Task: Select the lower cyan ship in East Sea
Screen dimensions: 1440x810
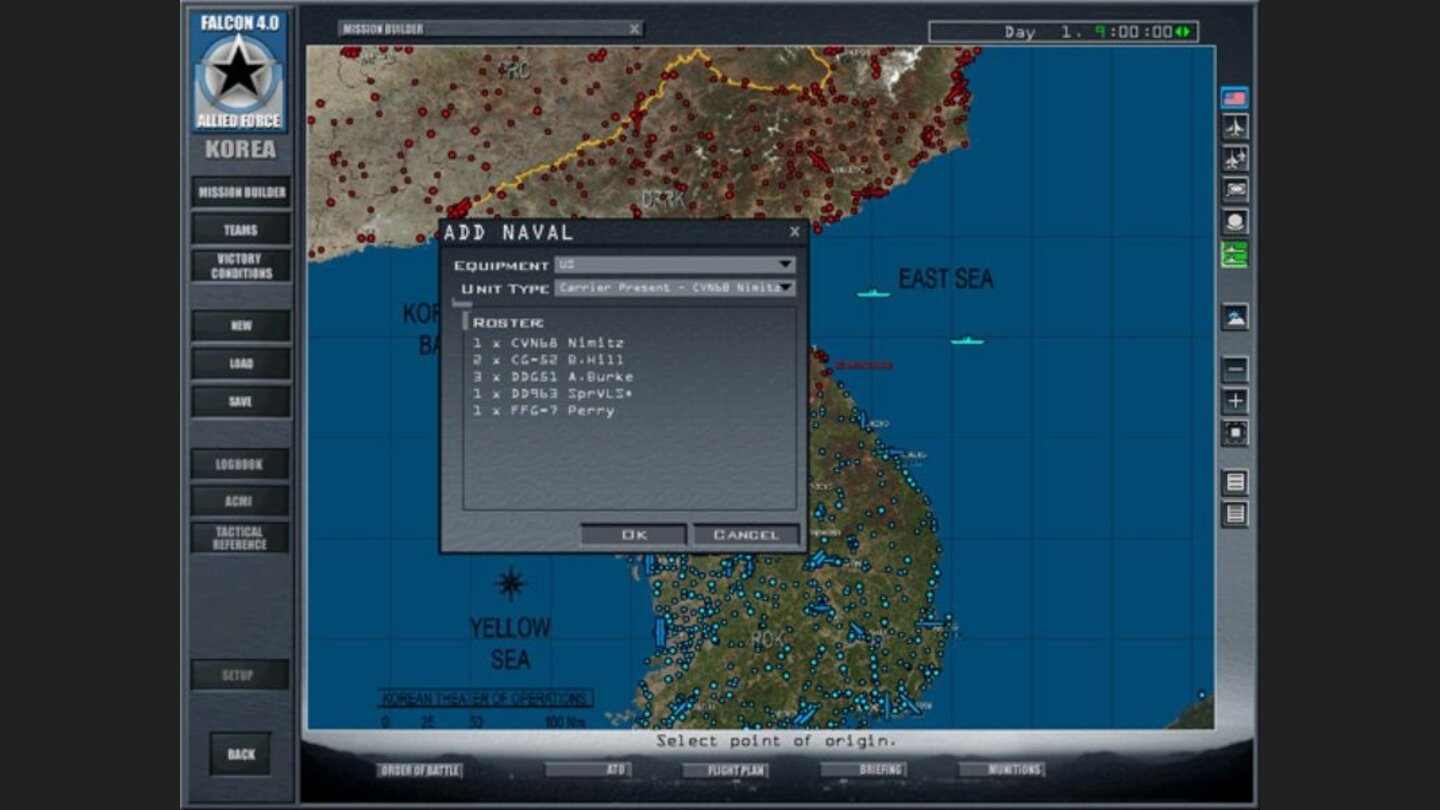Action: coord(967,341)
